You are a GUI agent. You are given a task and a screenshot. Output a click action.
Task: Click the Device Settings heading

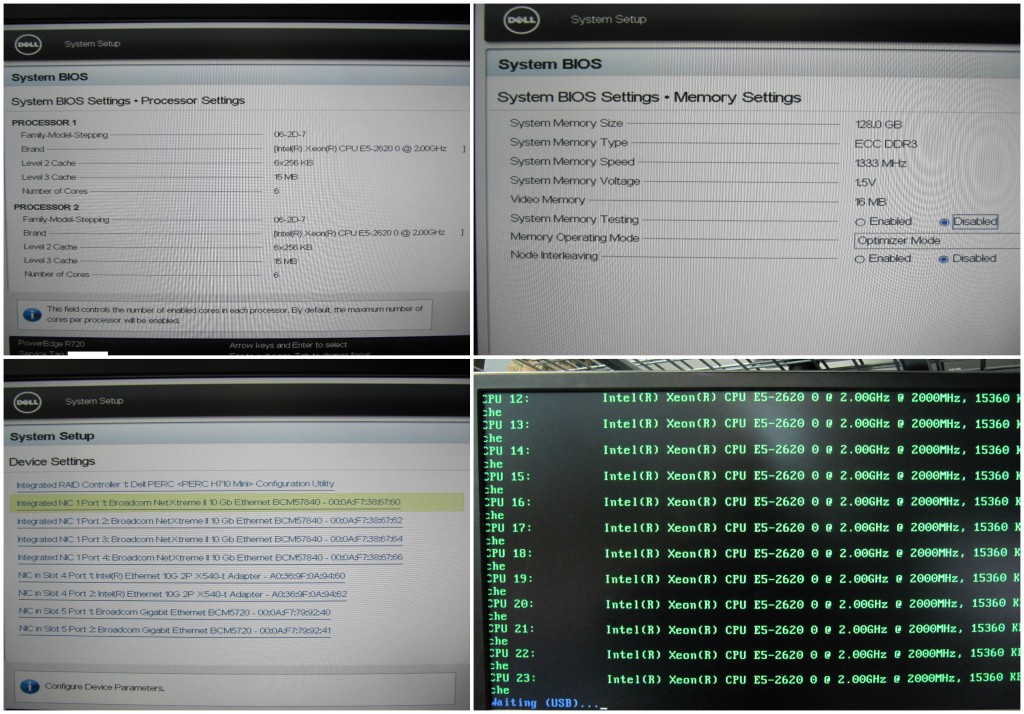pyautogui.click(x=52, y=461)
